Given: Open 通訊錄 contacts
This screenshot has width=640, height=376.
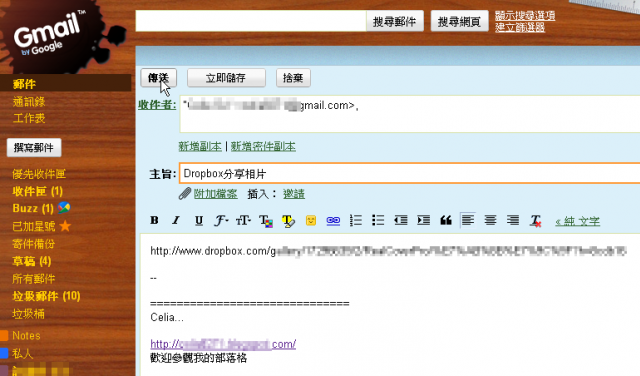Looking at the screenshot, I should tap(29, 101).
